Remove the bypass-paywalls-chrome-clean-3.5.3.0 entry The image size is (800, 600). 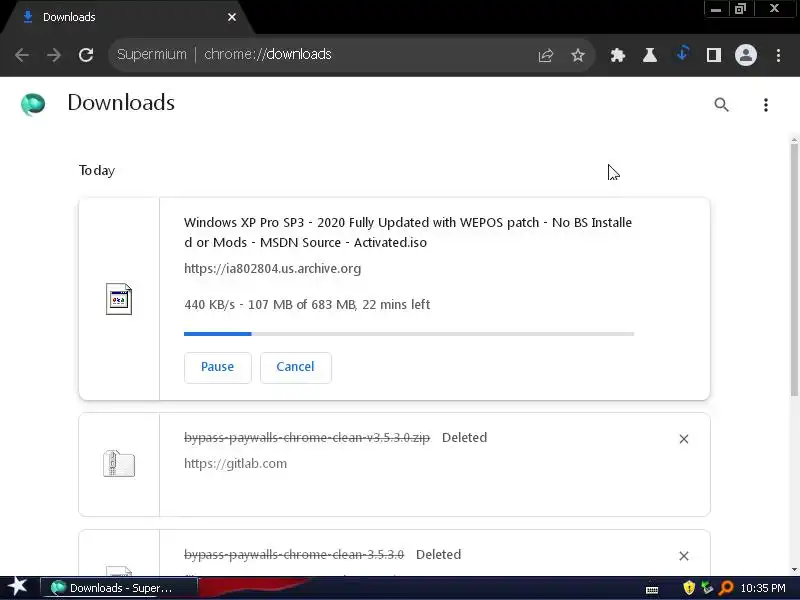pos(684,556)
